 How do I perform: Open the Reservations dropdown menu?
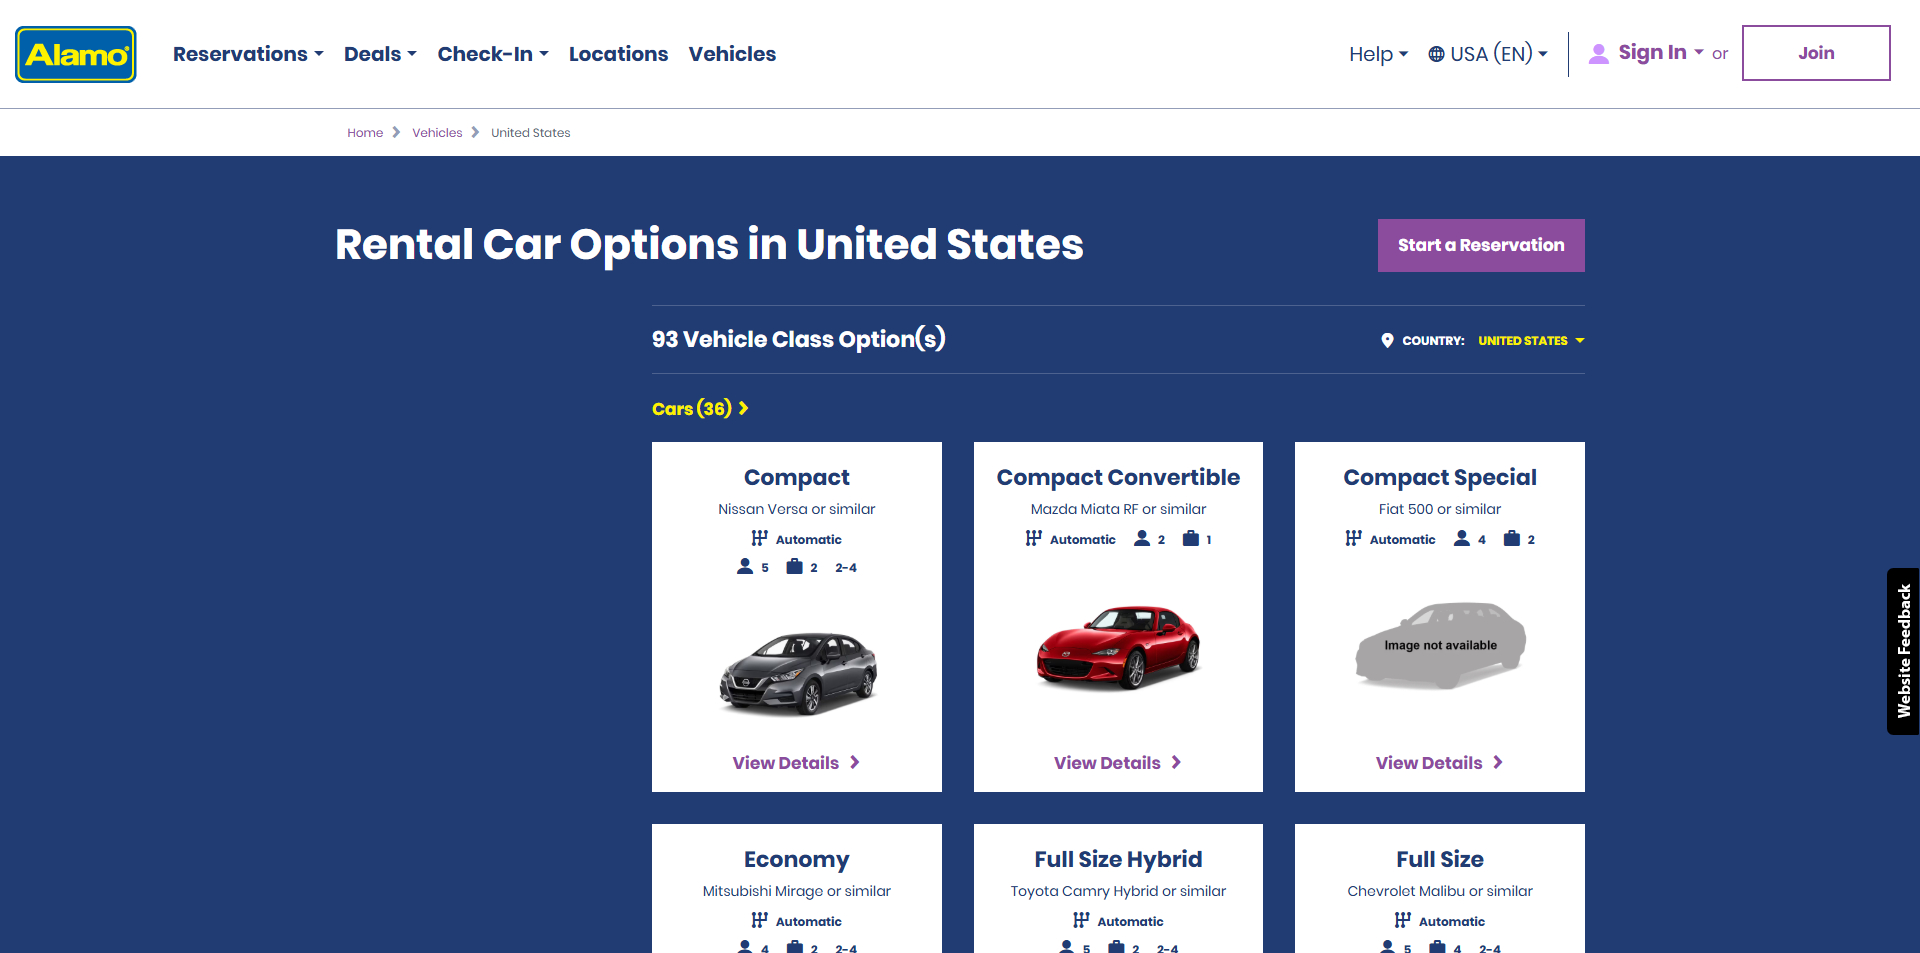click(248, 54)
